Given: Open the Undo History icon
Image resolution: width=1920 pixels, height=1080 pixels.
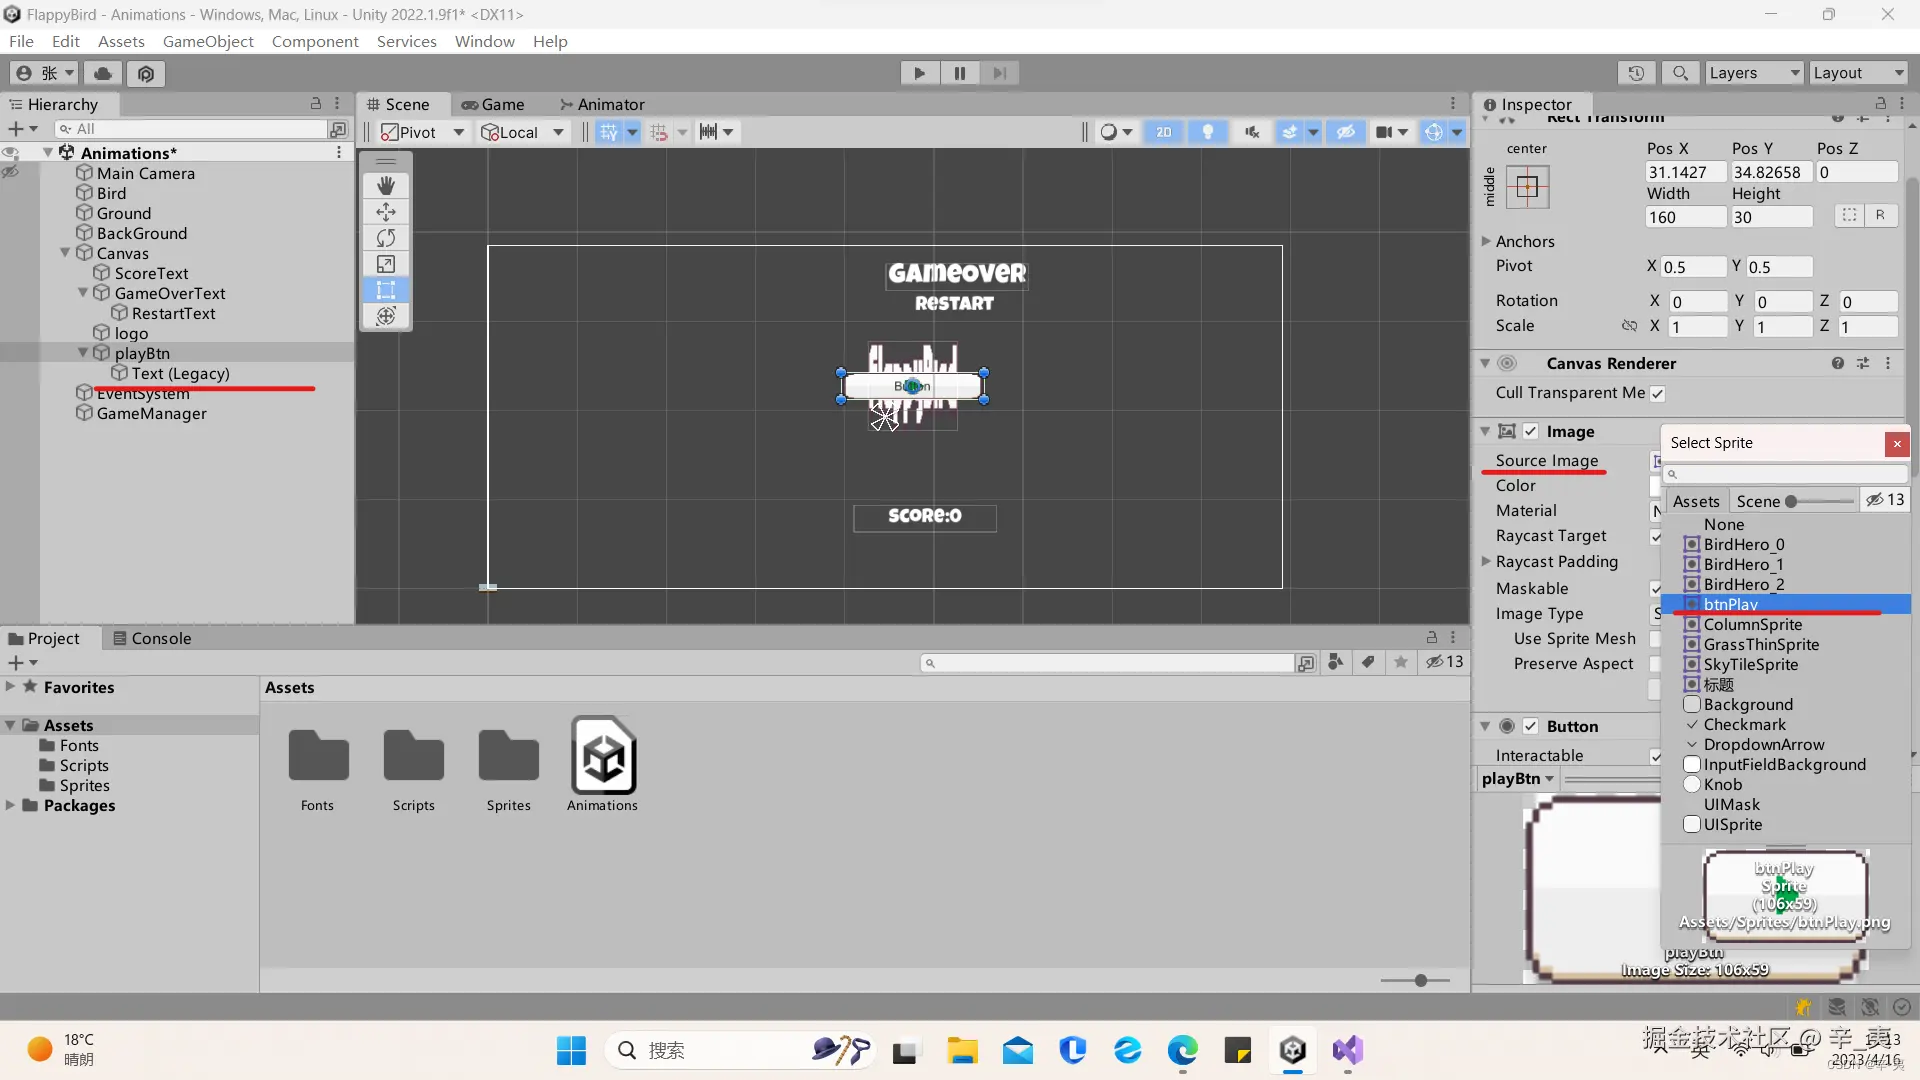Looking at the screenshot, I should [x=1636, y=73].
